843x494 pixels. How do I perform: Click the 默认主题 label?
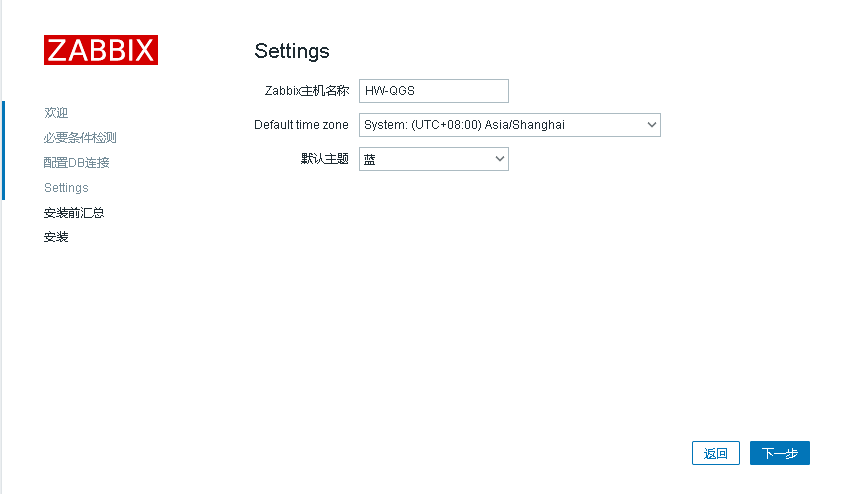coord(325,159)
